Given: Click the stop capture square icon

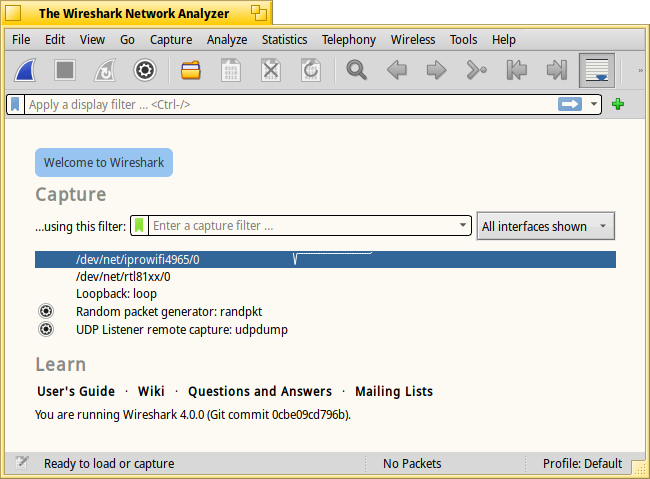Looking at the screenshot, I should point(65,70).
